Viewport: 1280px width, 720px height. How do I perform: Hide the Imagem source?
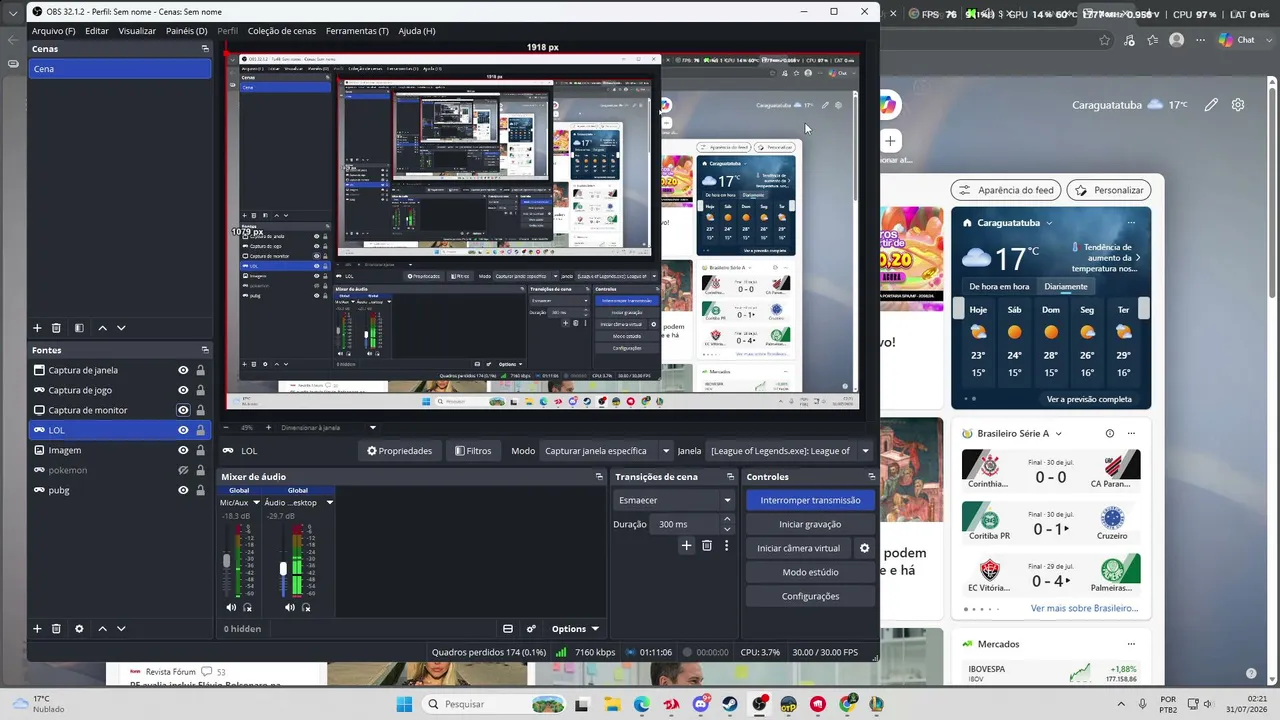[x=183, y=450]
